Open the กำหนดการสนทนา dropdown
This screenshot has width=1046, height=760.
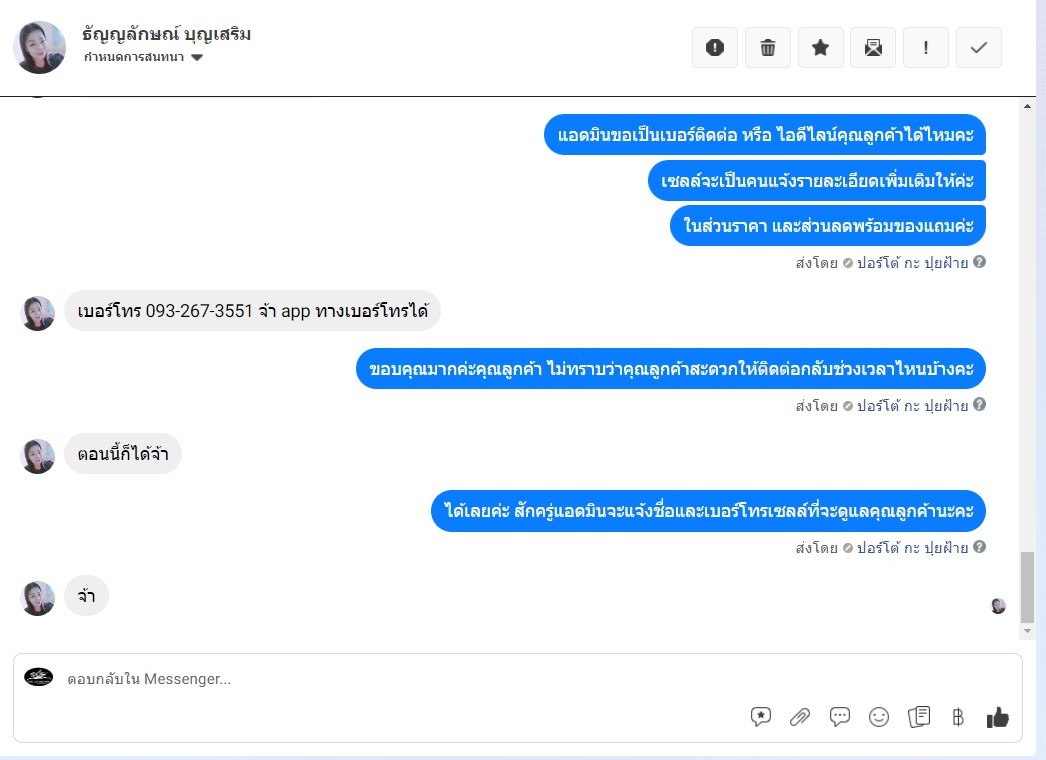(x=143, y=57)
